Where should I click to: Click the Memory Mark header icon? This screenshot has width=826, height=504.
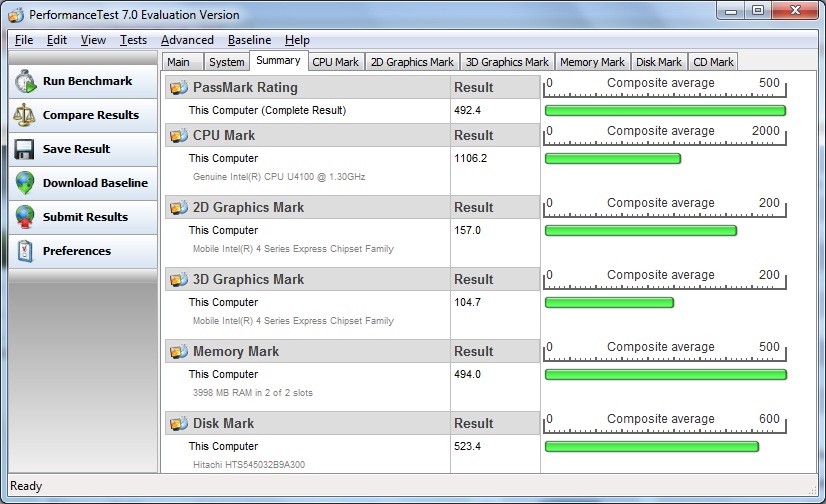(x=179, y=351)
